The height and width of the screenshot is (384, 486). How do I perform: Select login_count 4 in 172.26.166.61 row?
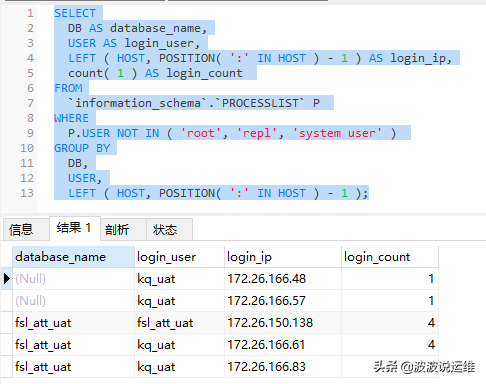390,345
